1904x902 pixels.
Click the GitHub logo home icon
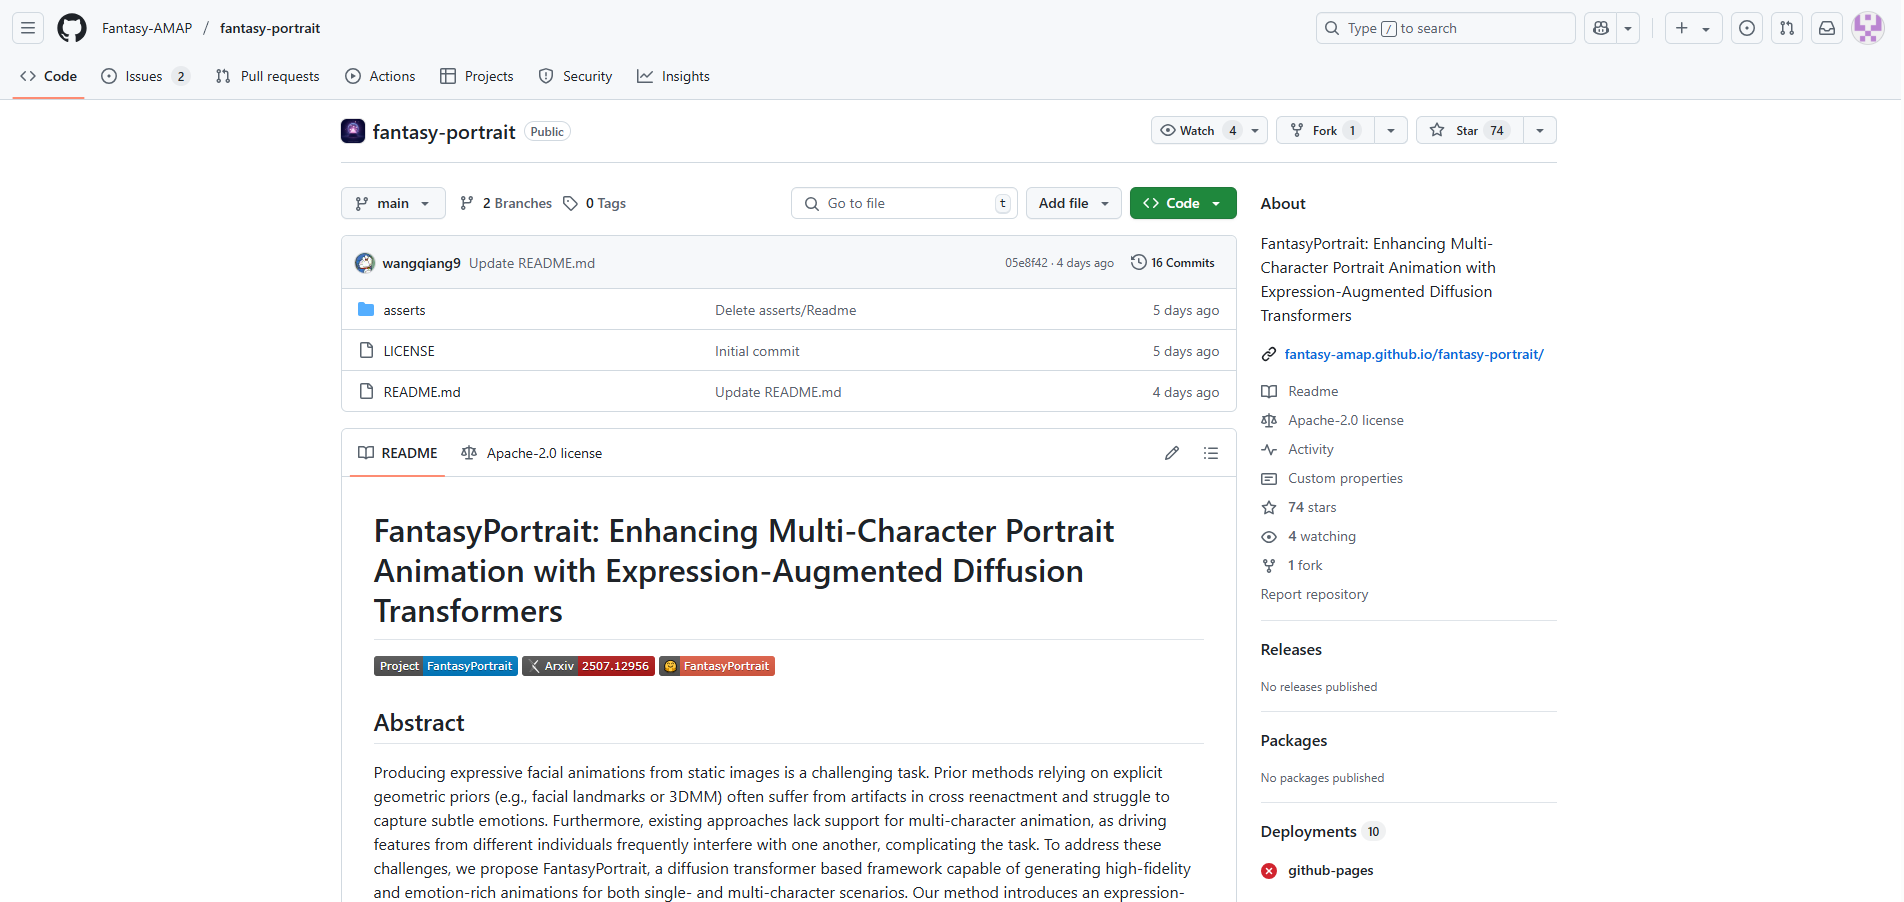coord(72,28)
